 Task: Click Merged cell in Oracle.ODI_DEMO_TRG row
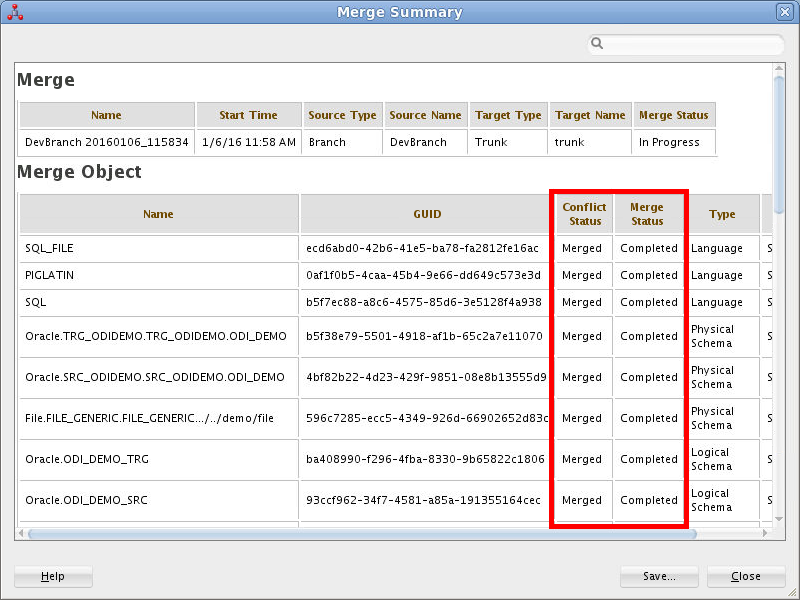pyautogui.click(x=584, y=459)
